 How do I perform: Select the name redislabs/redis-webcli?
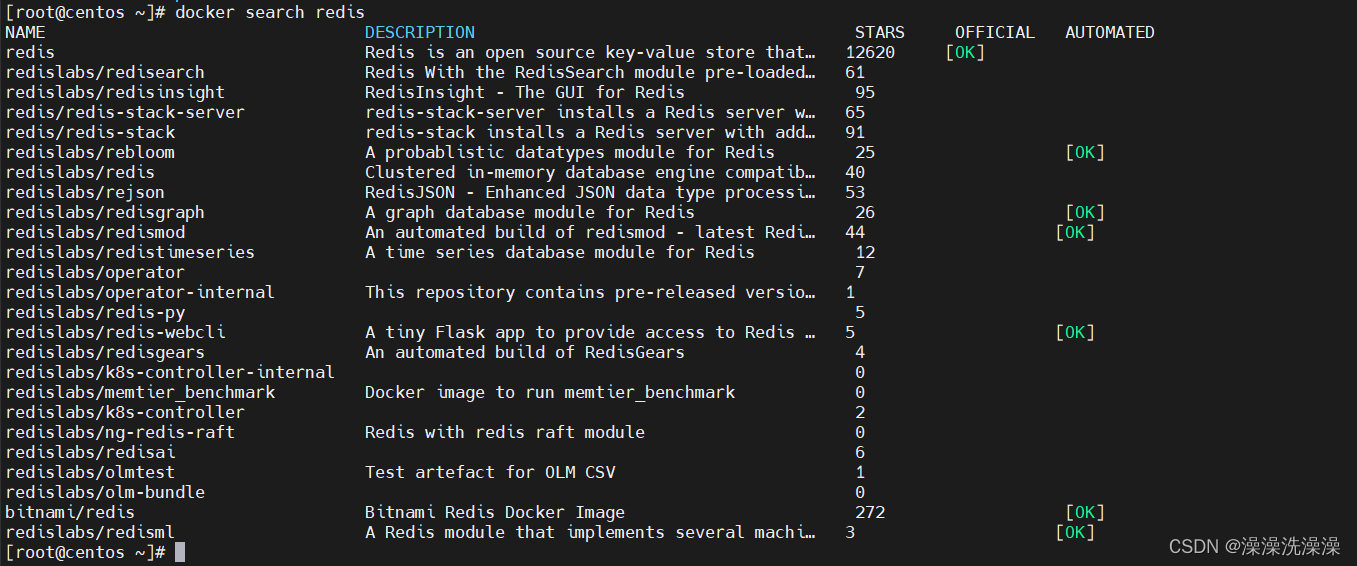click(115, 332)
